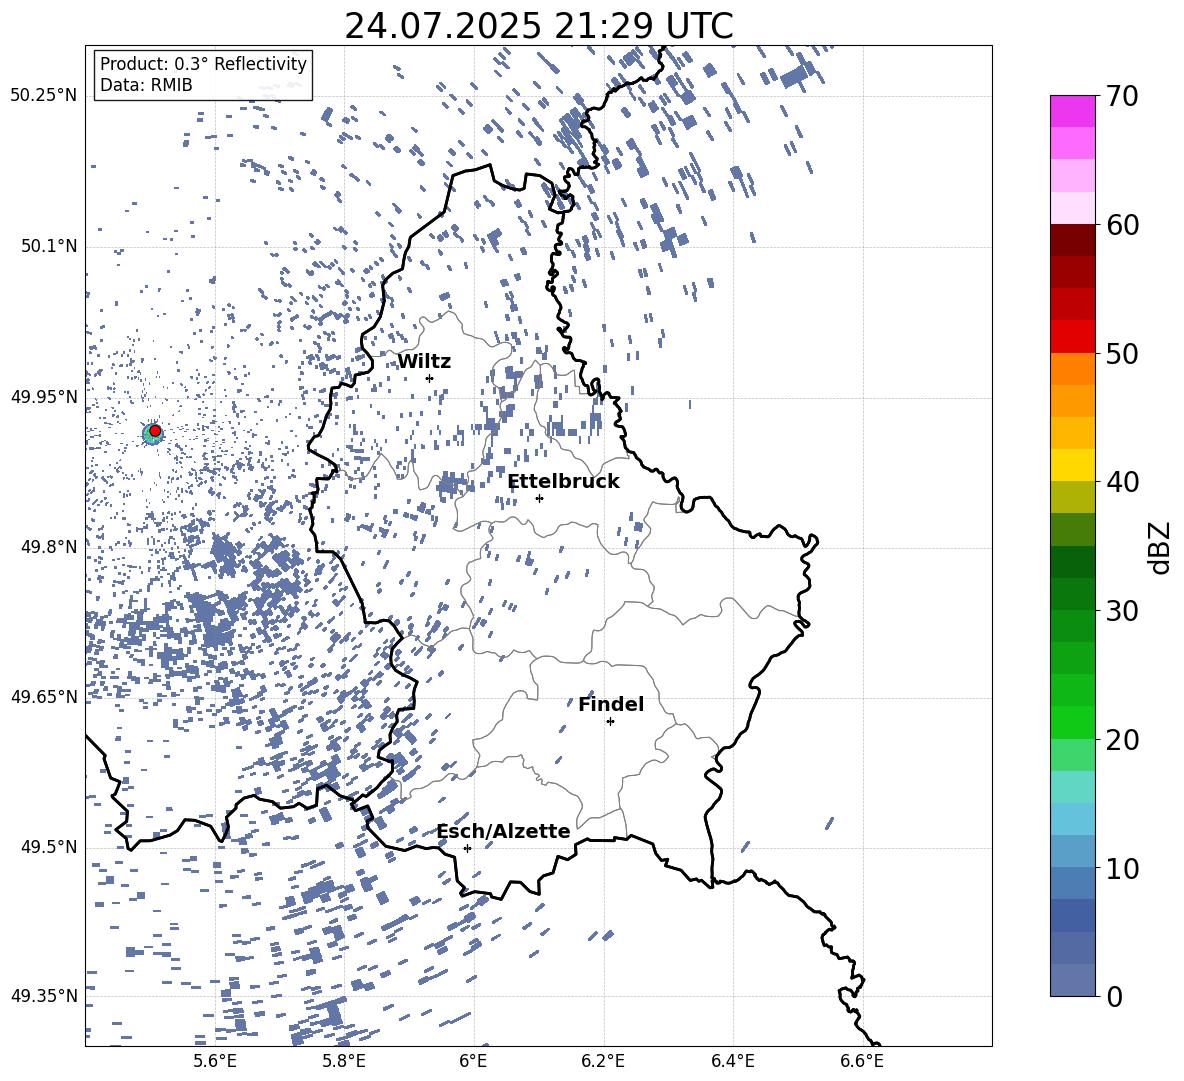Click the dark green colorbar segment near 30 dBZ

pos(1072,594)
